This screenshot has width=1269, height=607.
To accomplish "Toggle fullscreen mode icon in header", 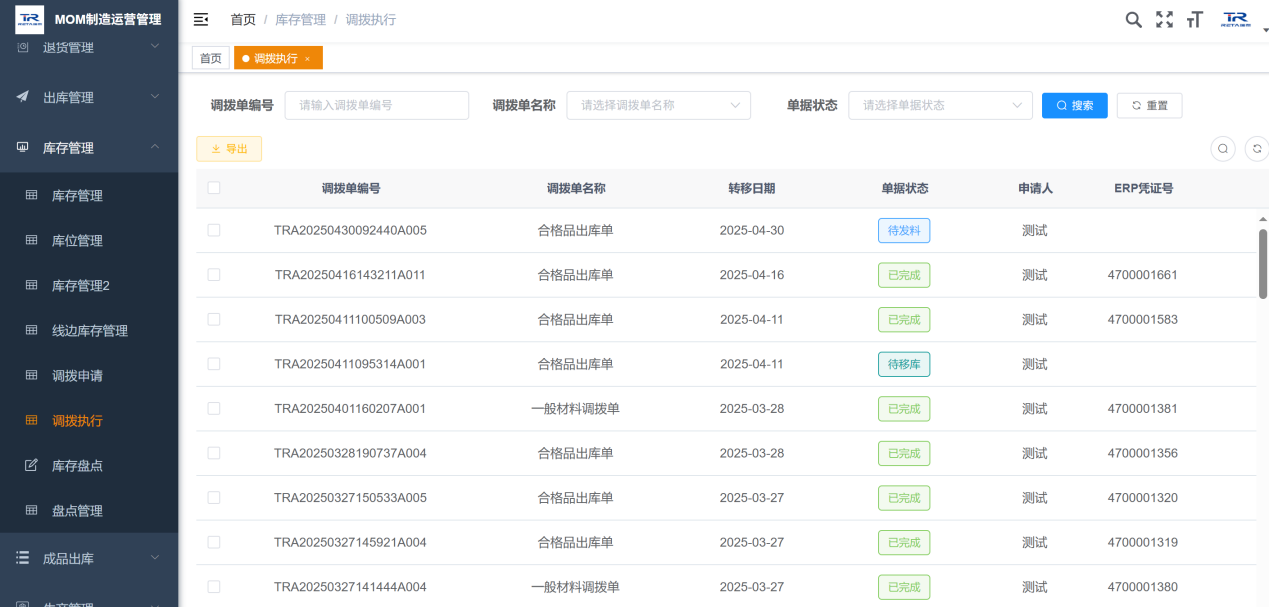I will 1164,19.
